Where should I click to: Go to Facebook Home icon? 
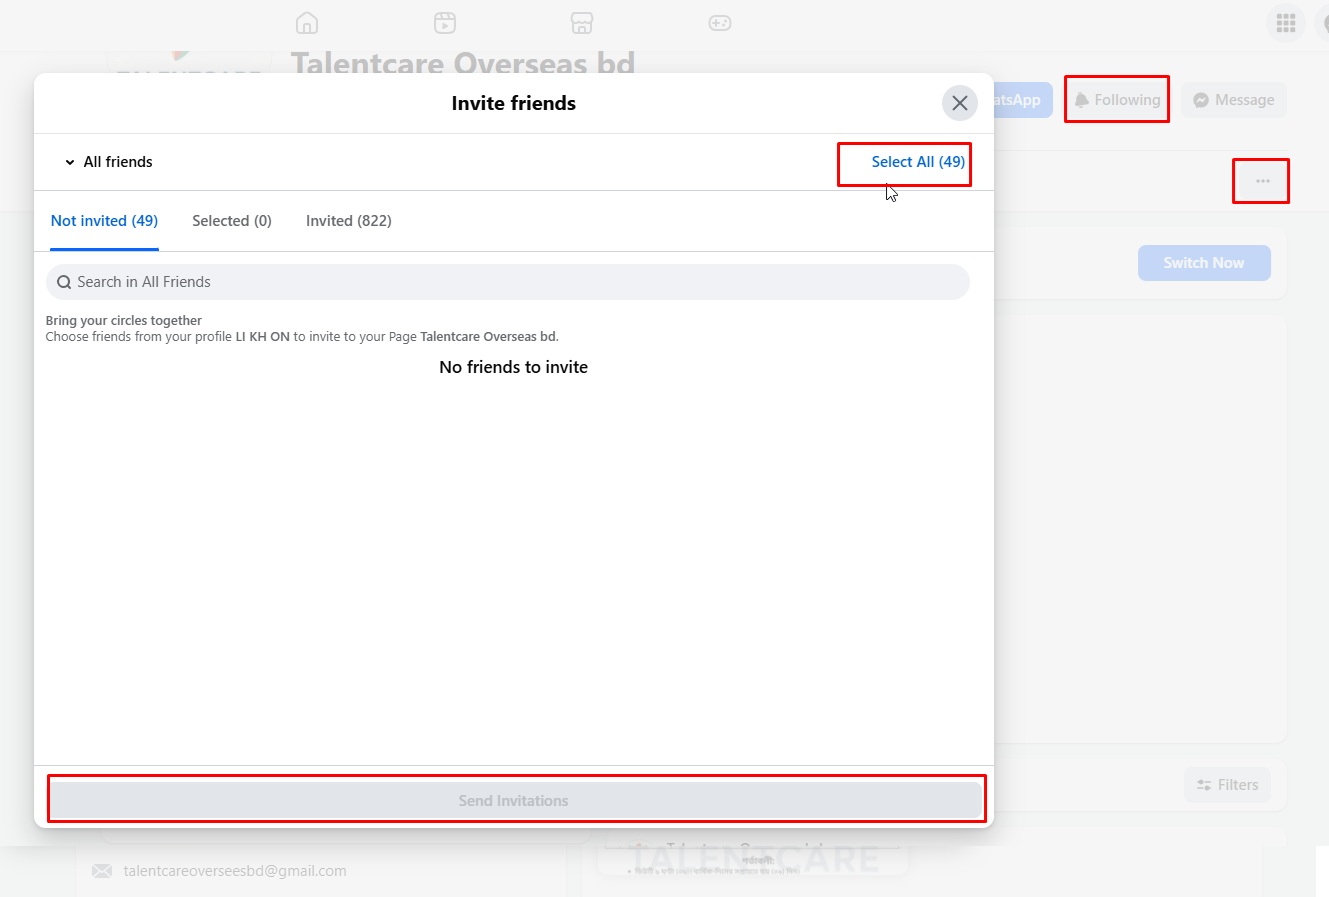[307, 23]
